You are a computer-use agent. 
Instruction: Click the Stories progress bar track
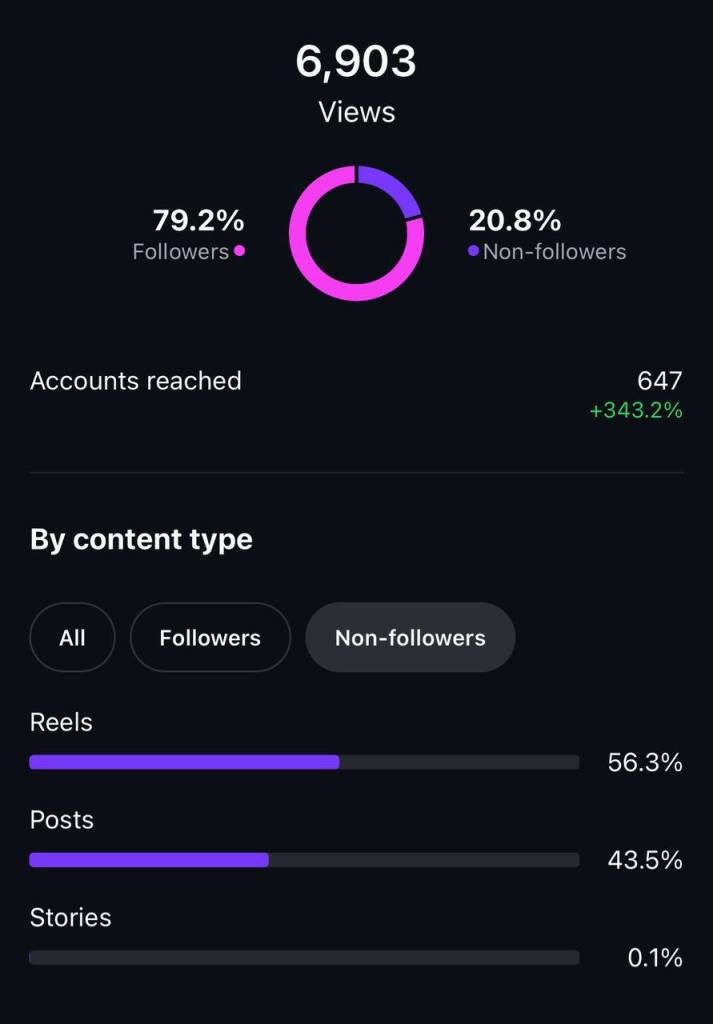tap(304, 957)
